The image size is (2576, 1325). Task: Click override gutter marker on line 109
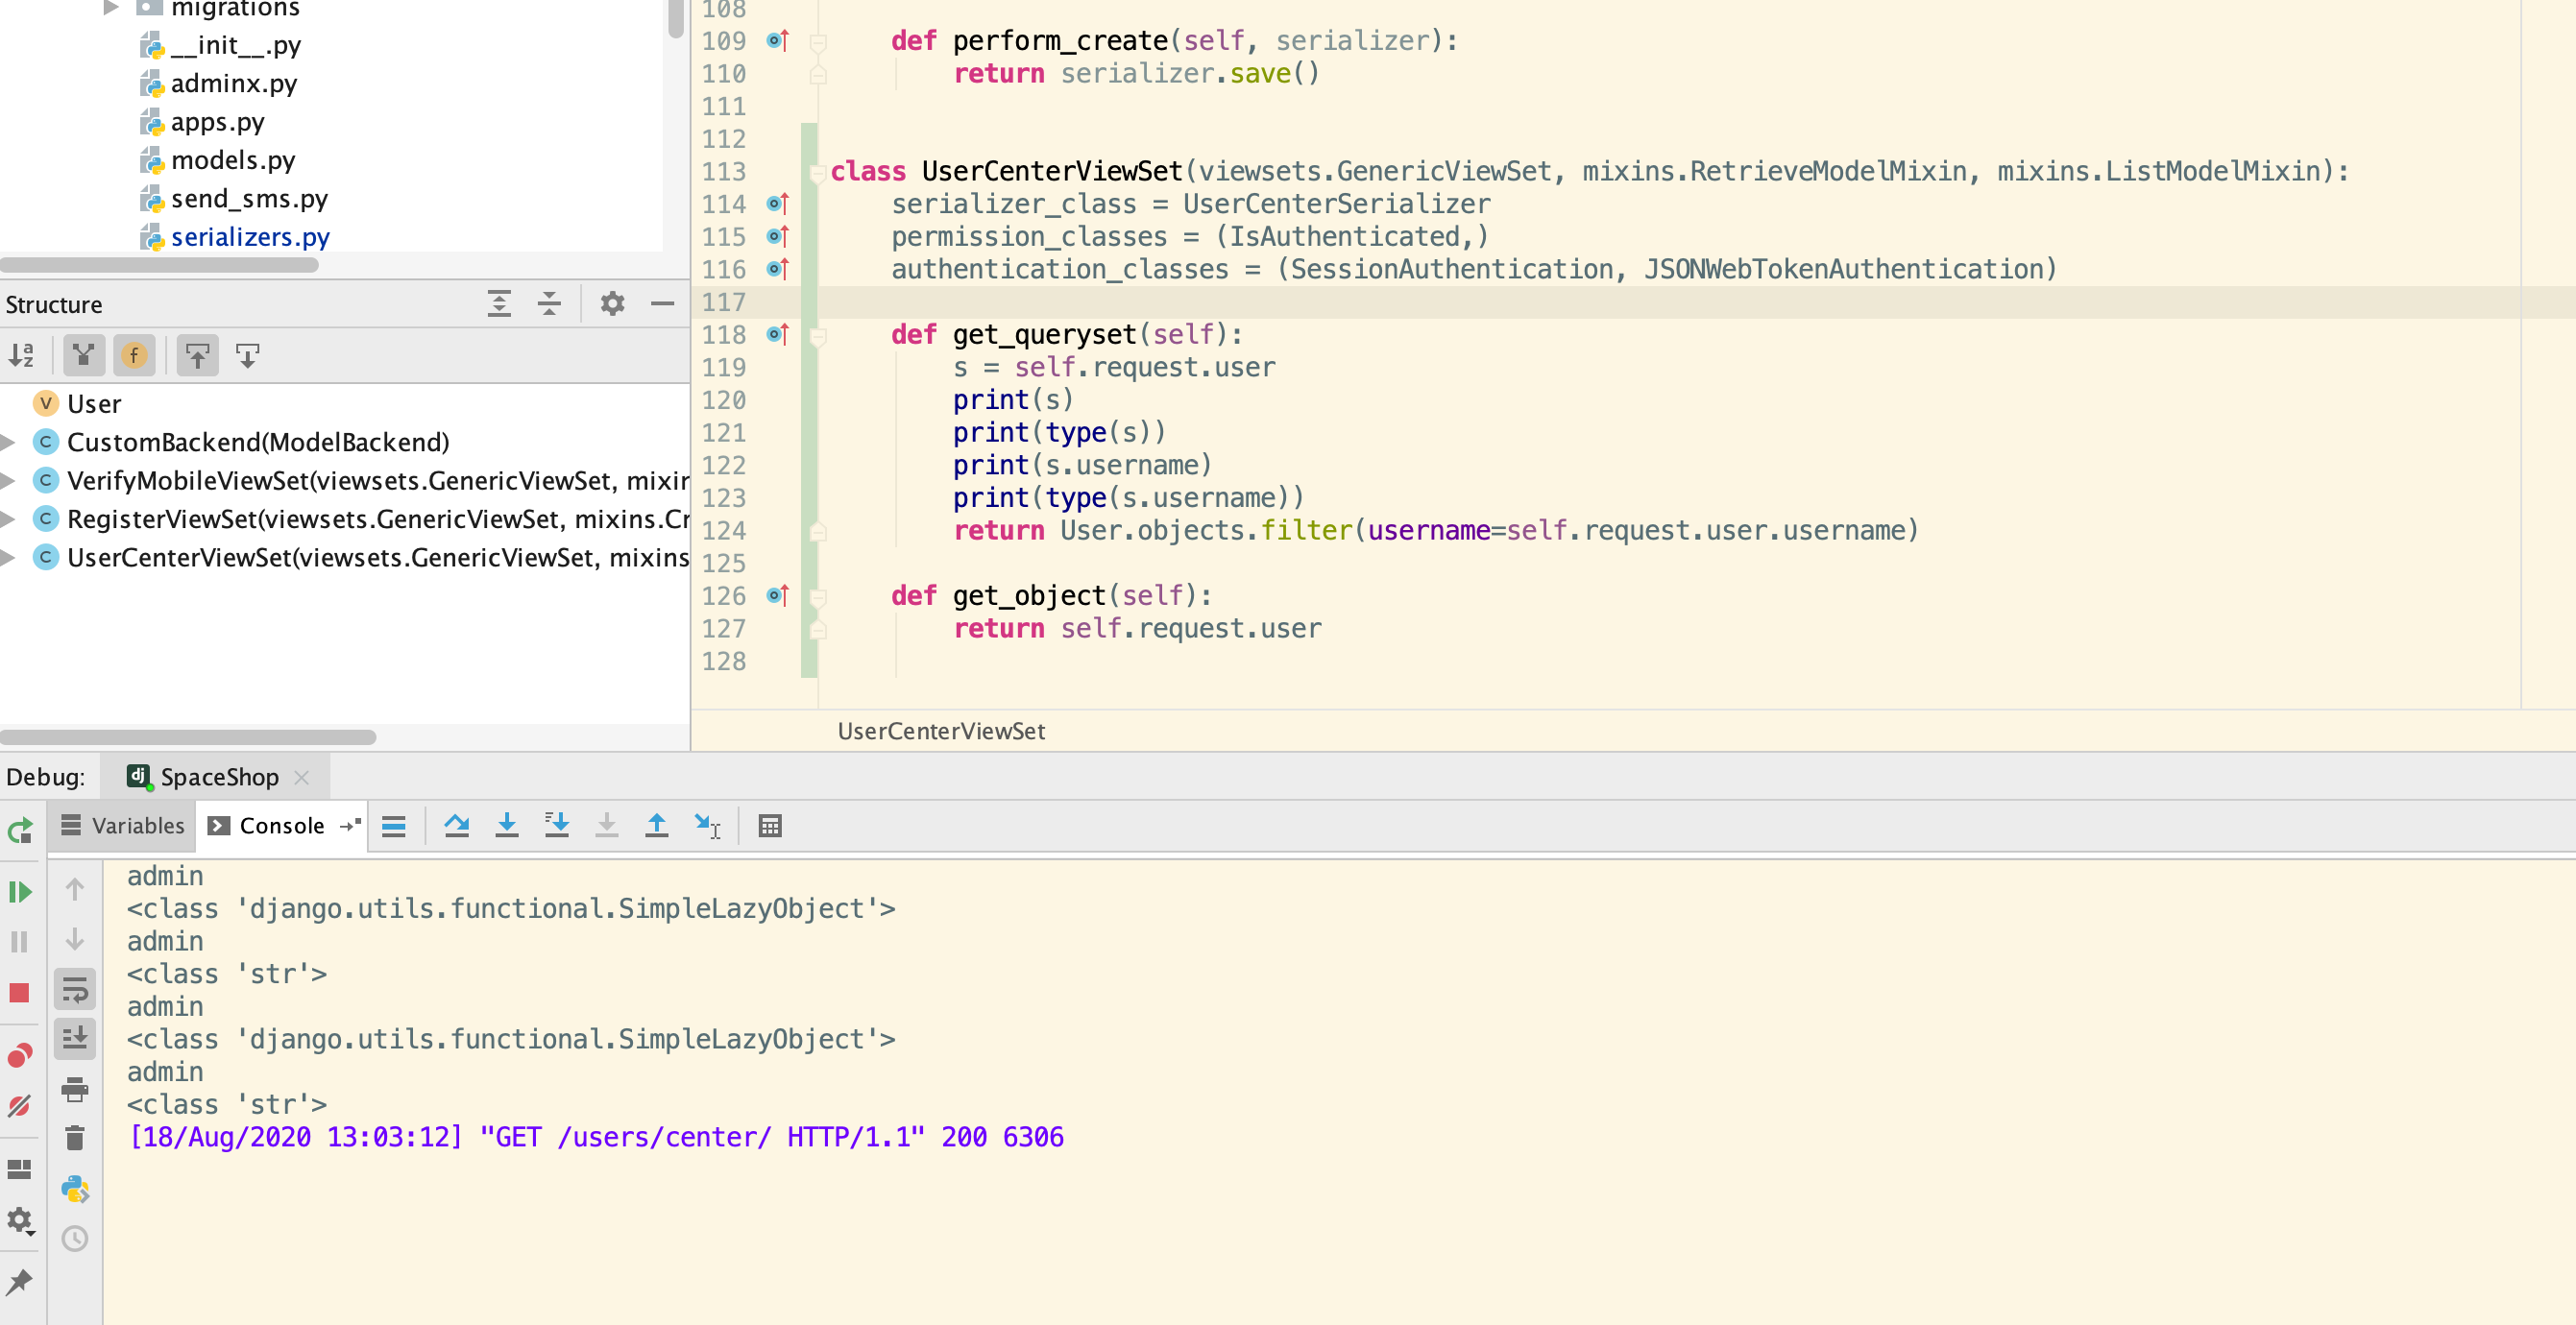pos(778,41)
